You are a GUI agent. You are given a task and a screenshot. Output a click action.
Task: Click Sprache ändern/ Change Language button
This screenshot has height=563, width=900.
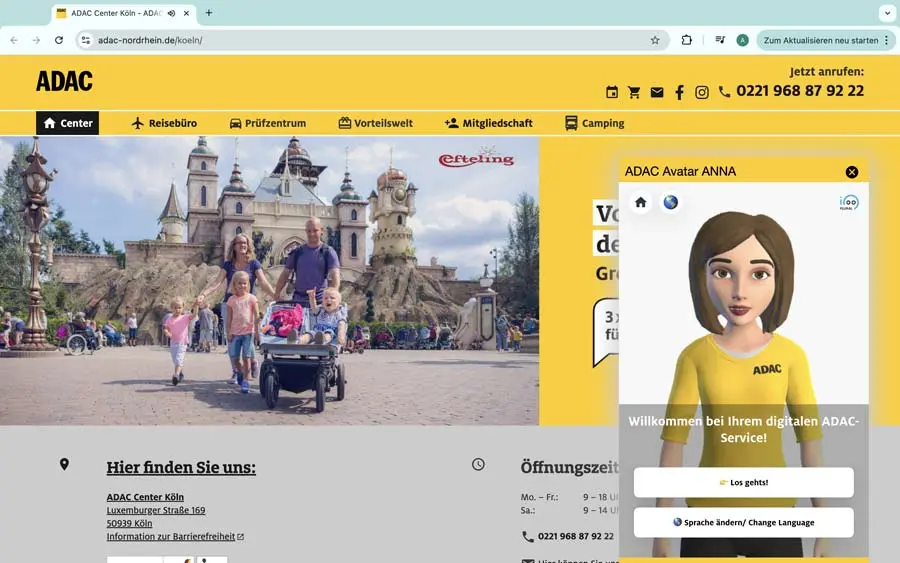pyautogui.click(x=743, y=522)
